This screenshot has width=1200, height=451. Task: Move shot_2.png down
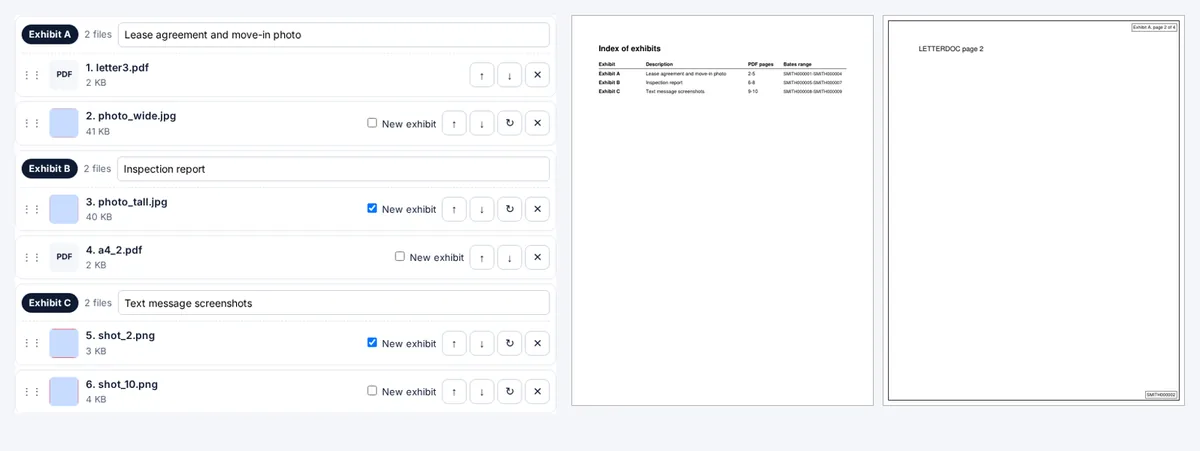pos(482,343)
